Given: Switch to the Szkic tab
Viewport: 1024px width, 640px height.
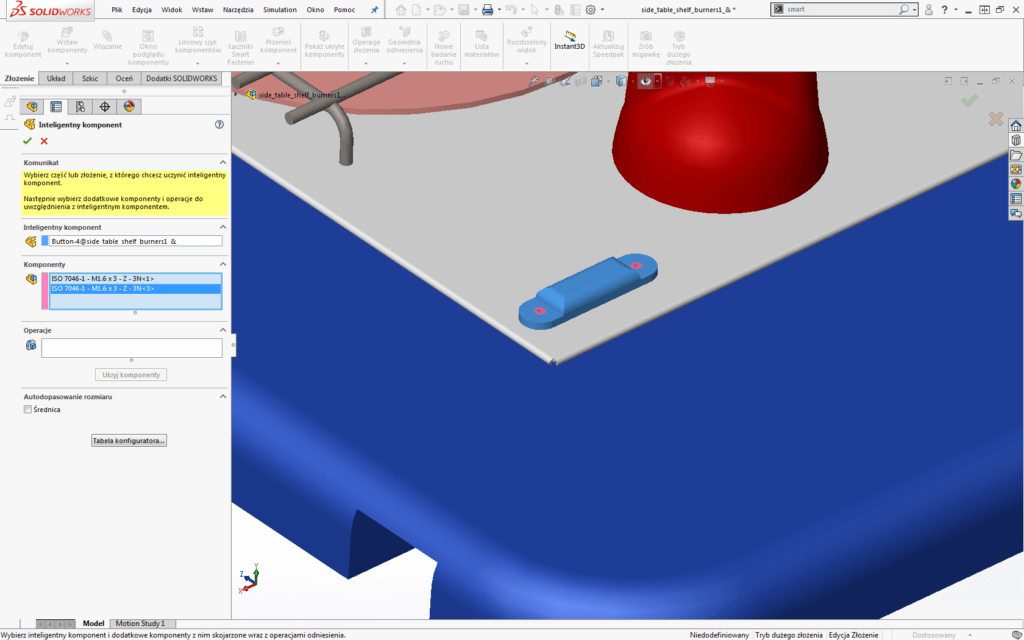Looking at the screenshot, I should point(89,78).
